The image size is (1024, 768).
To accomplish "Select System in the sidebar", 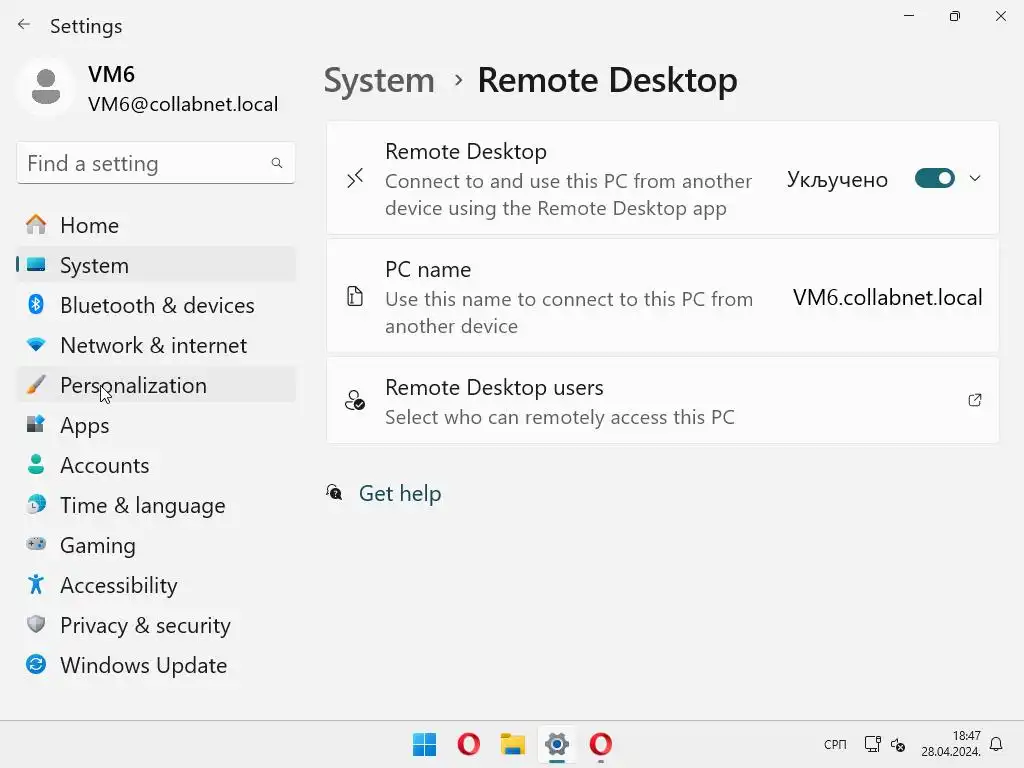I will coord(155,264).
